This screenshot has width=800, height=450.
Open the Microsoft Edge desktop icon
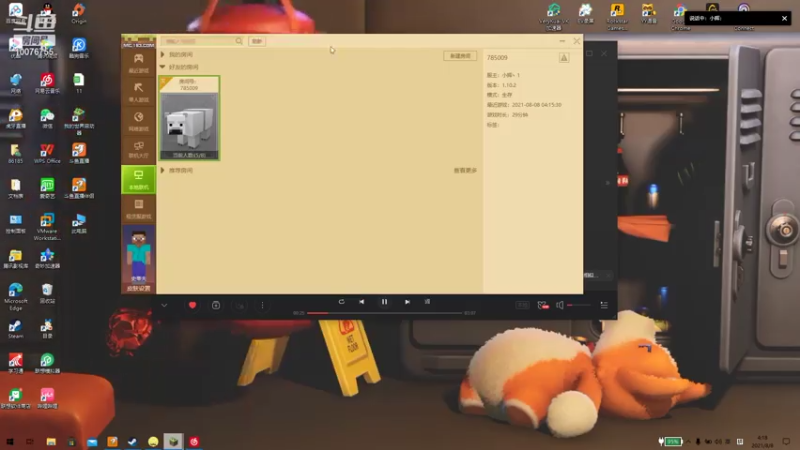point(15,296)
